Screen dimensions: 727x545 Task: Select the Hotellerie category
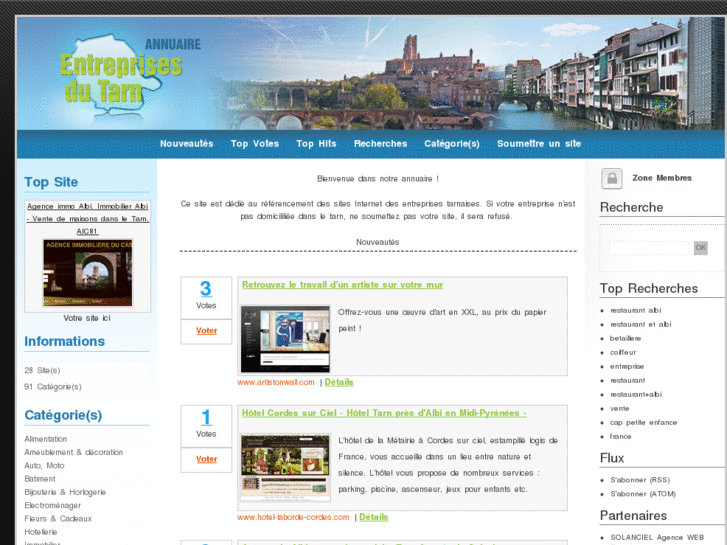tap(41, 532)
